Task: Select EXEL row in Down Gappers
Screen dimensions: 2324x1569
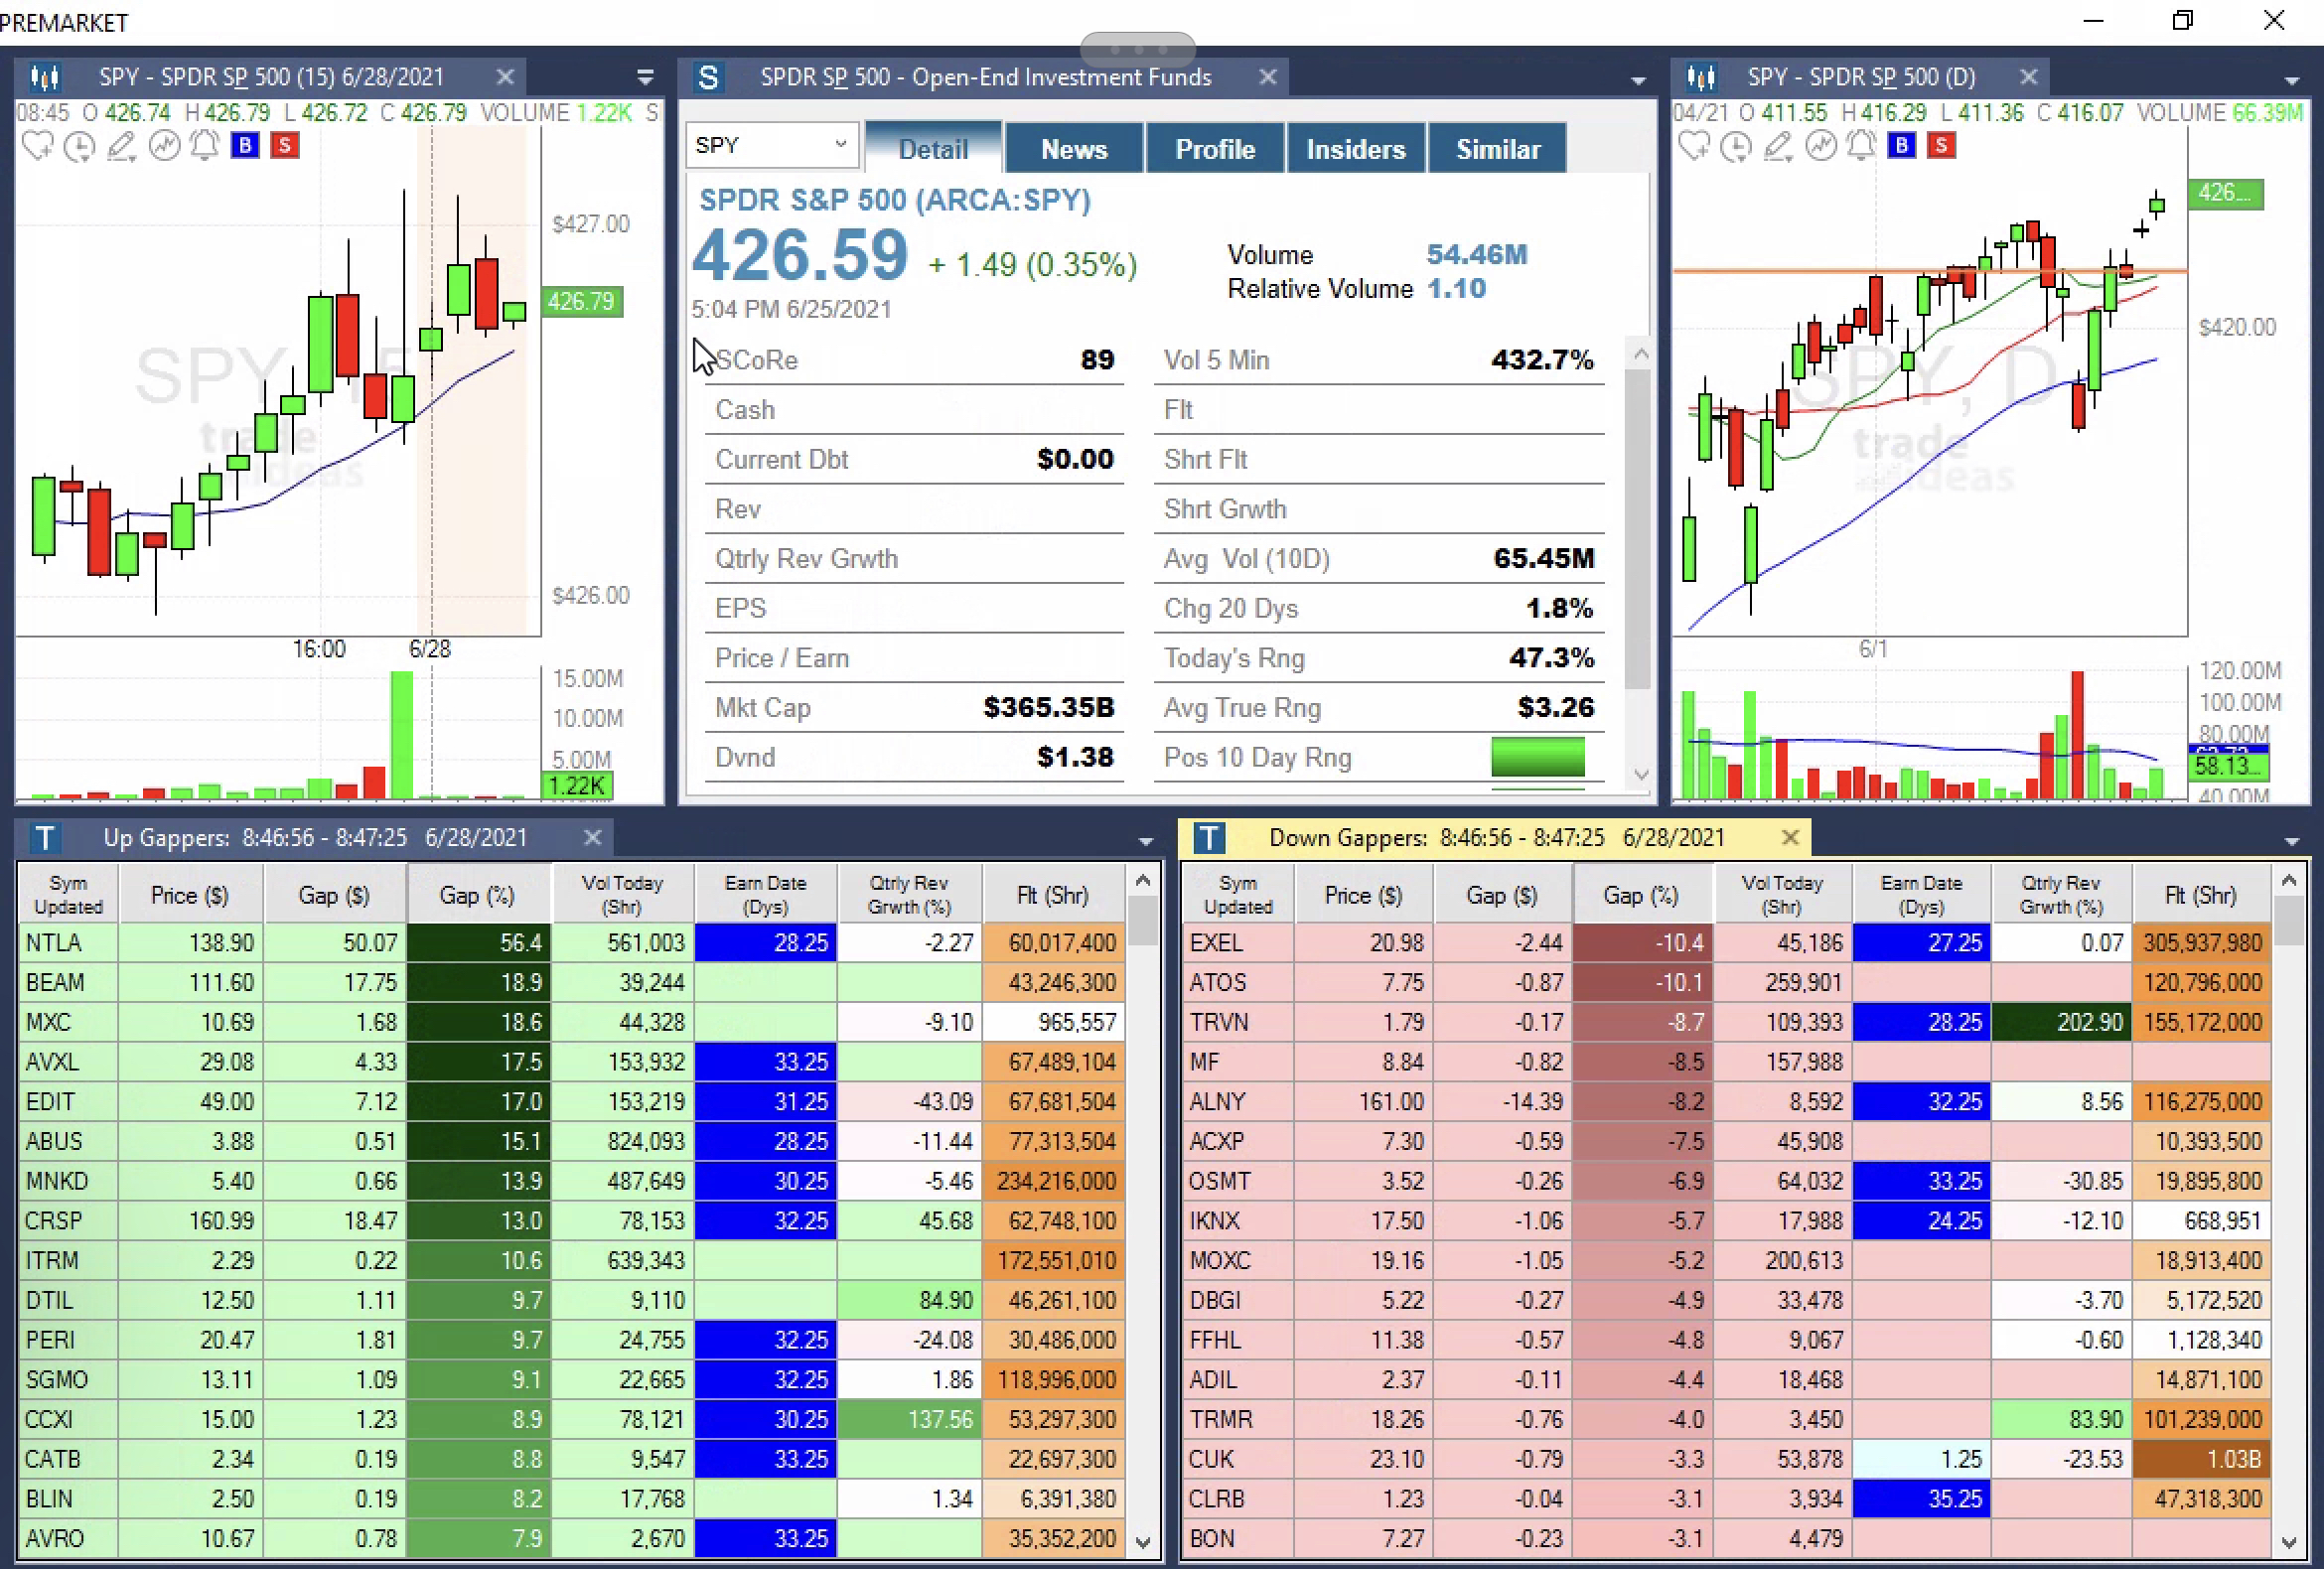Action: [1725, 942]
